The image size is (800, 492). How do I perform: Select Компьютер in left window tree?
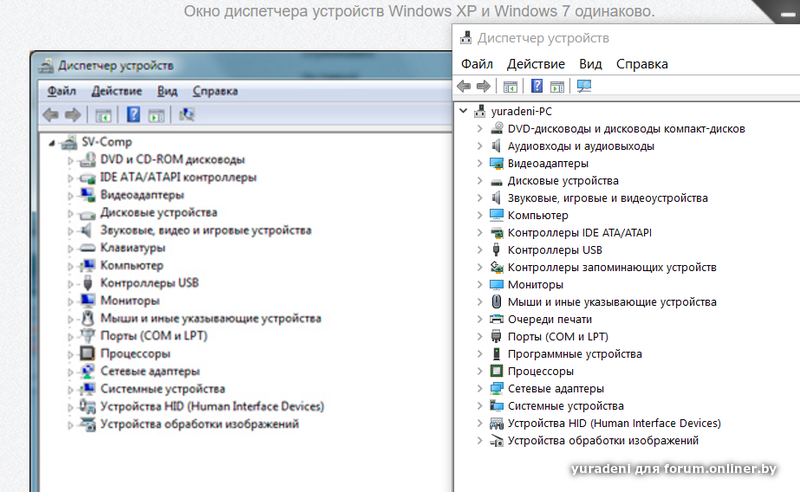click(132, 265)
